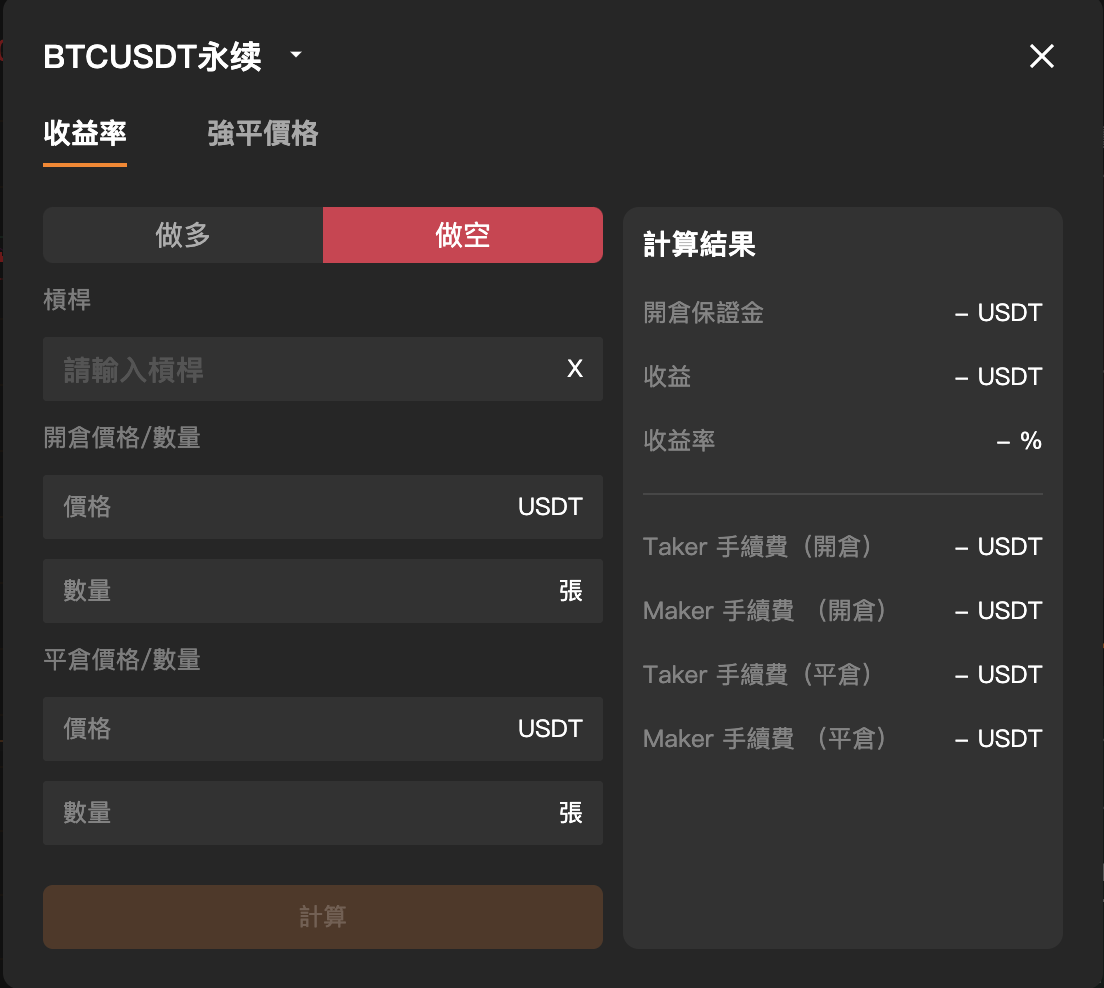Click the BTCUSDT永续 title text

[152, 56]
